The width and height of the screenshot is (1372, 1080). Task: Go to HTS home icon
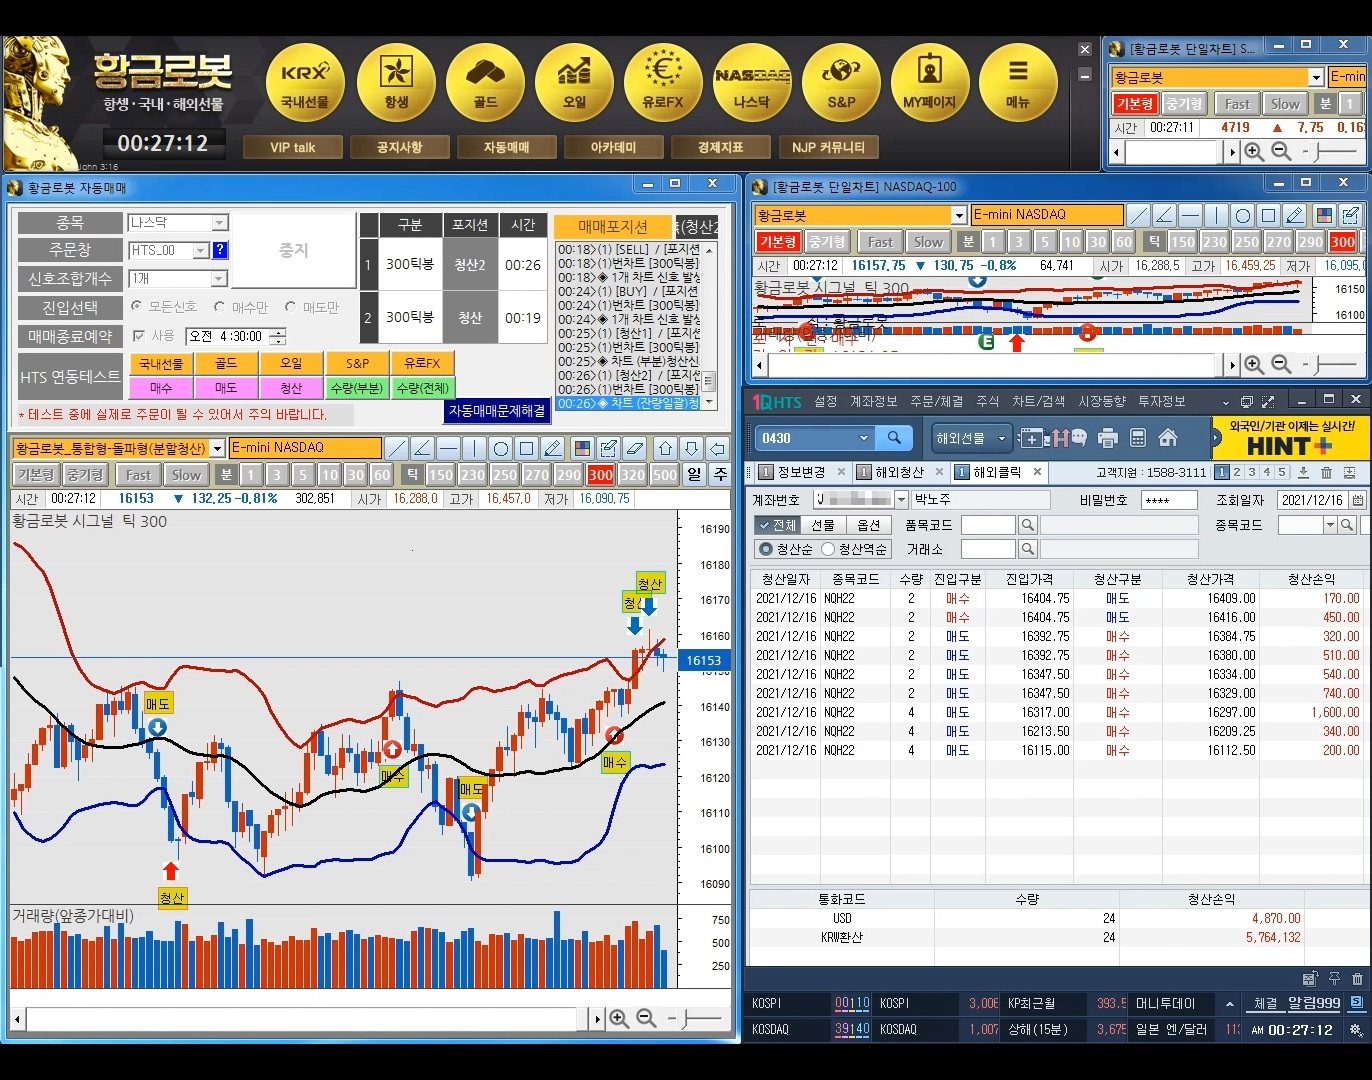1167,438
